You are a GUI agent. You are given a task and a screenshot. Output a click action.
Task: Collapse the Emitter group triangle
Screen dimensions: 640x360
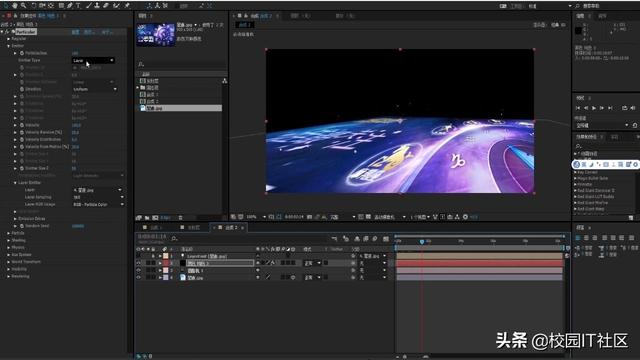(9, 46)
